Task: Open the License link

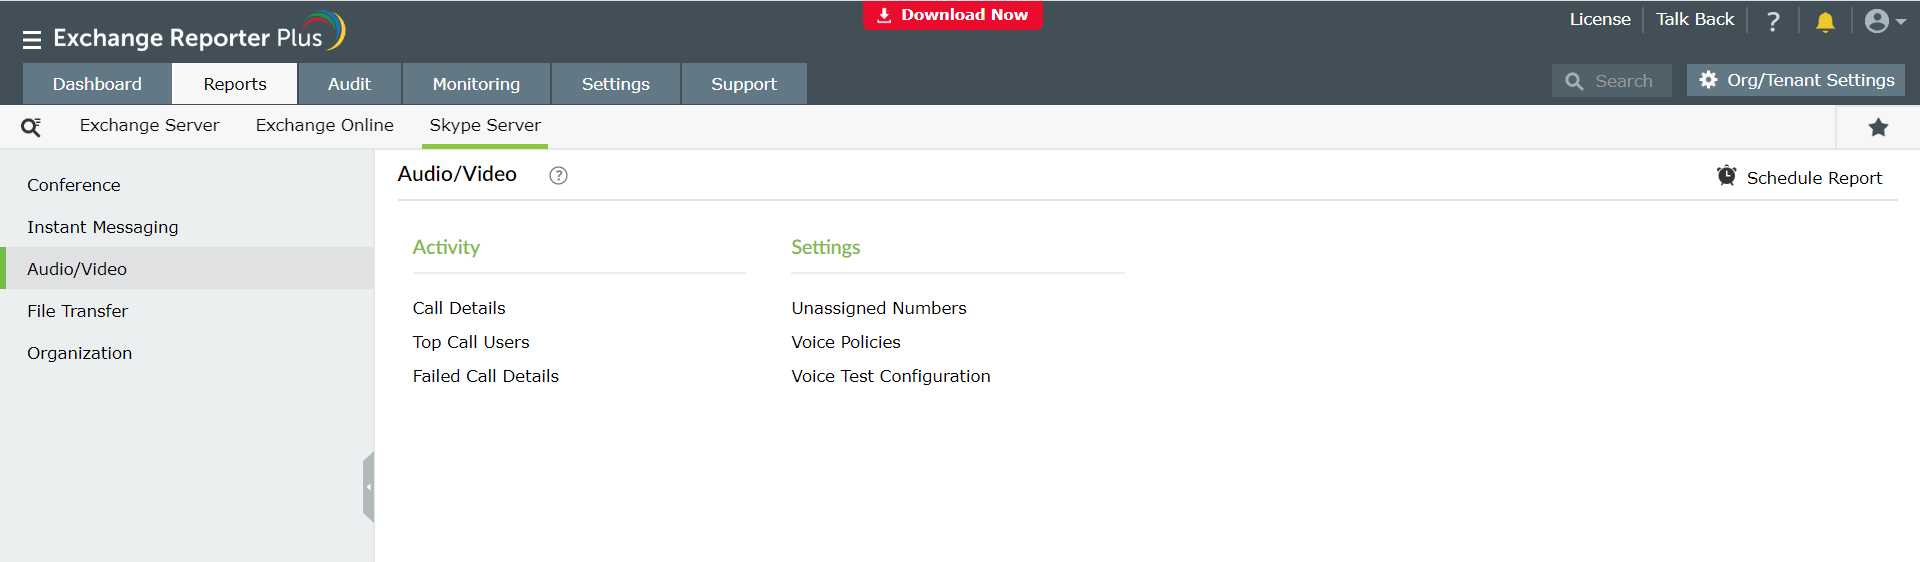Action: [x=1600, y=19]
